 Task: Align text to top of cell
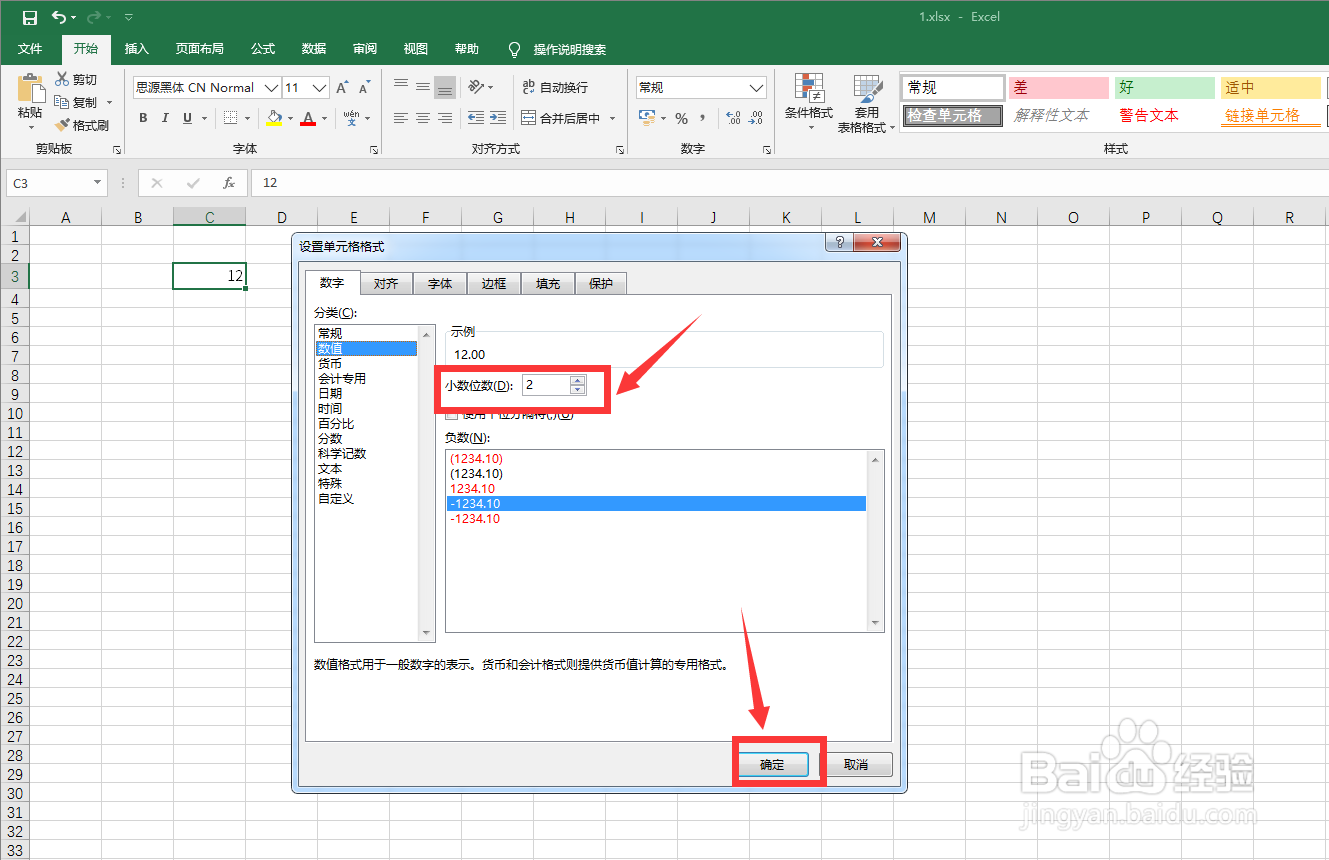pos(400,87)
